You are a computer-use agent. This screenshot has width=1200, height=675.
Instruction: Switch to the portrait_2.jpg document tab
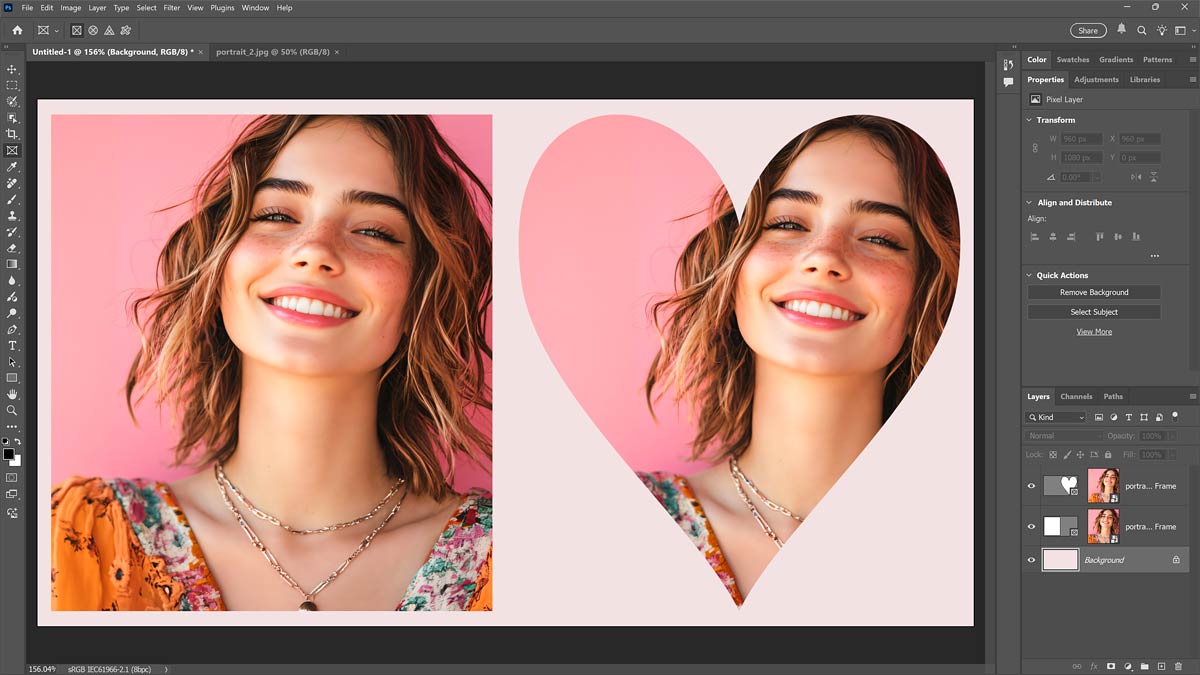pyautogui.click(x=272, y=52)
